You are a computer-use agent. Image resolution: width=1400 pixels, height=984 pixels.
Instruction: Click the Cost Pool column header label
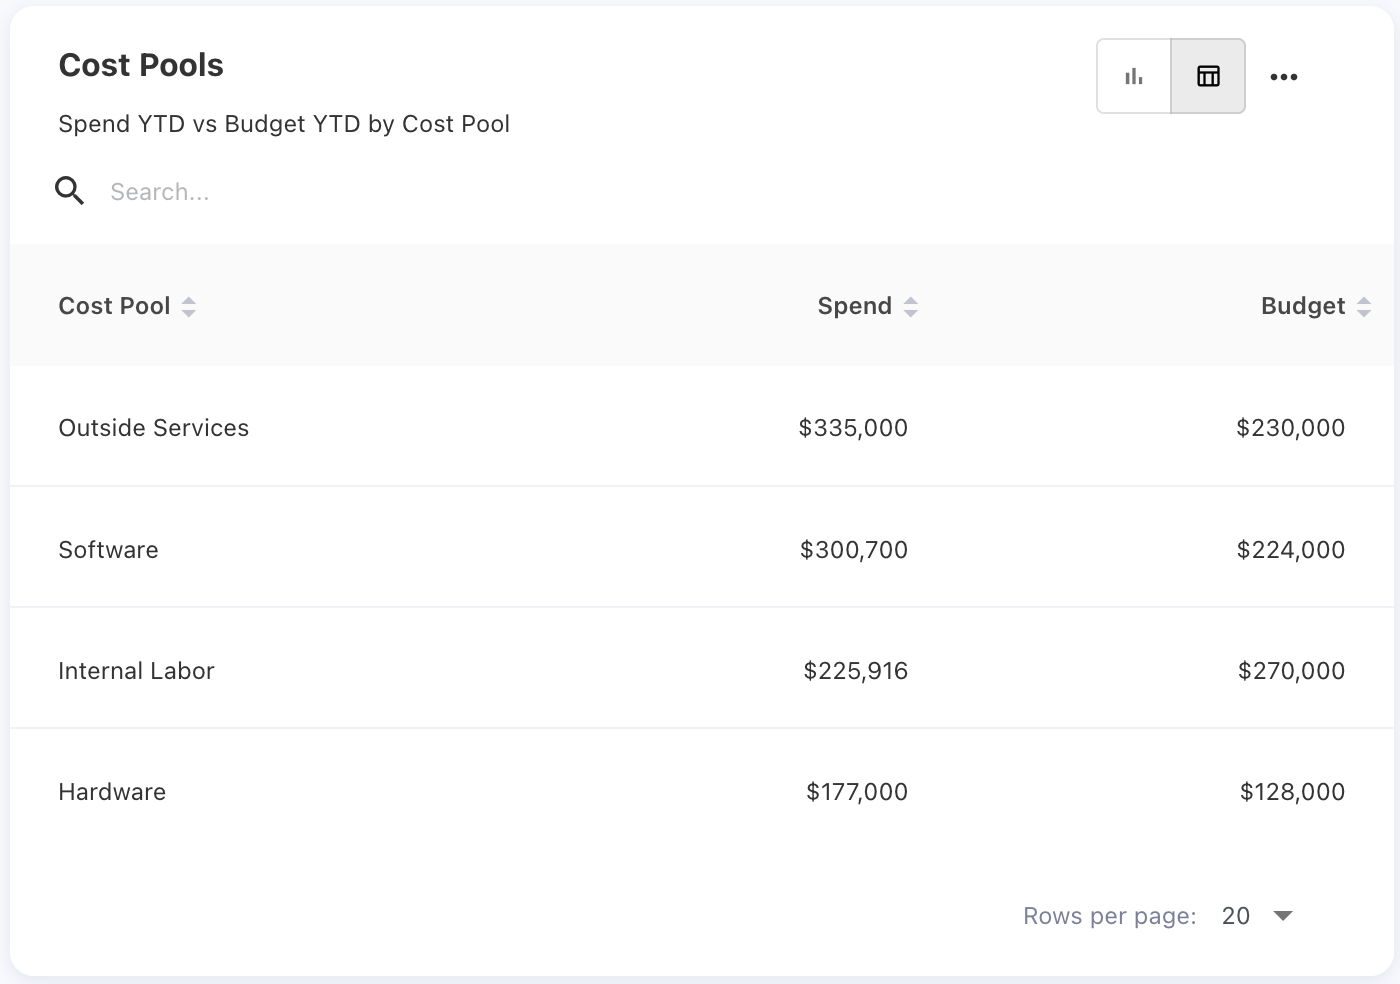coord(114,306)
